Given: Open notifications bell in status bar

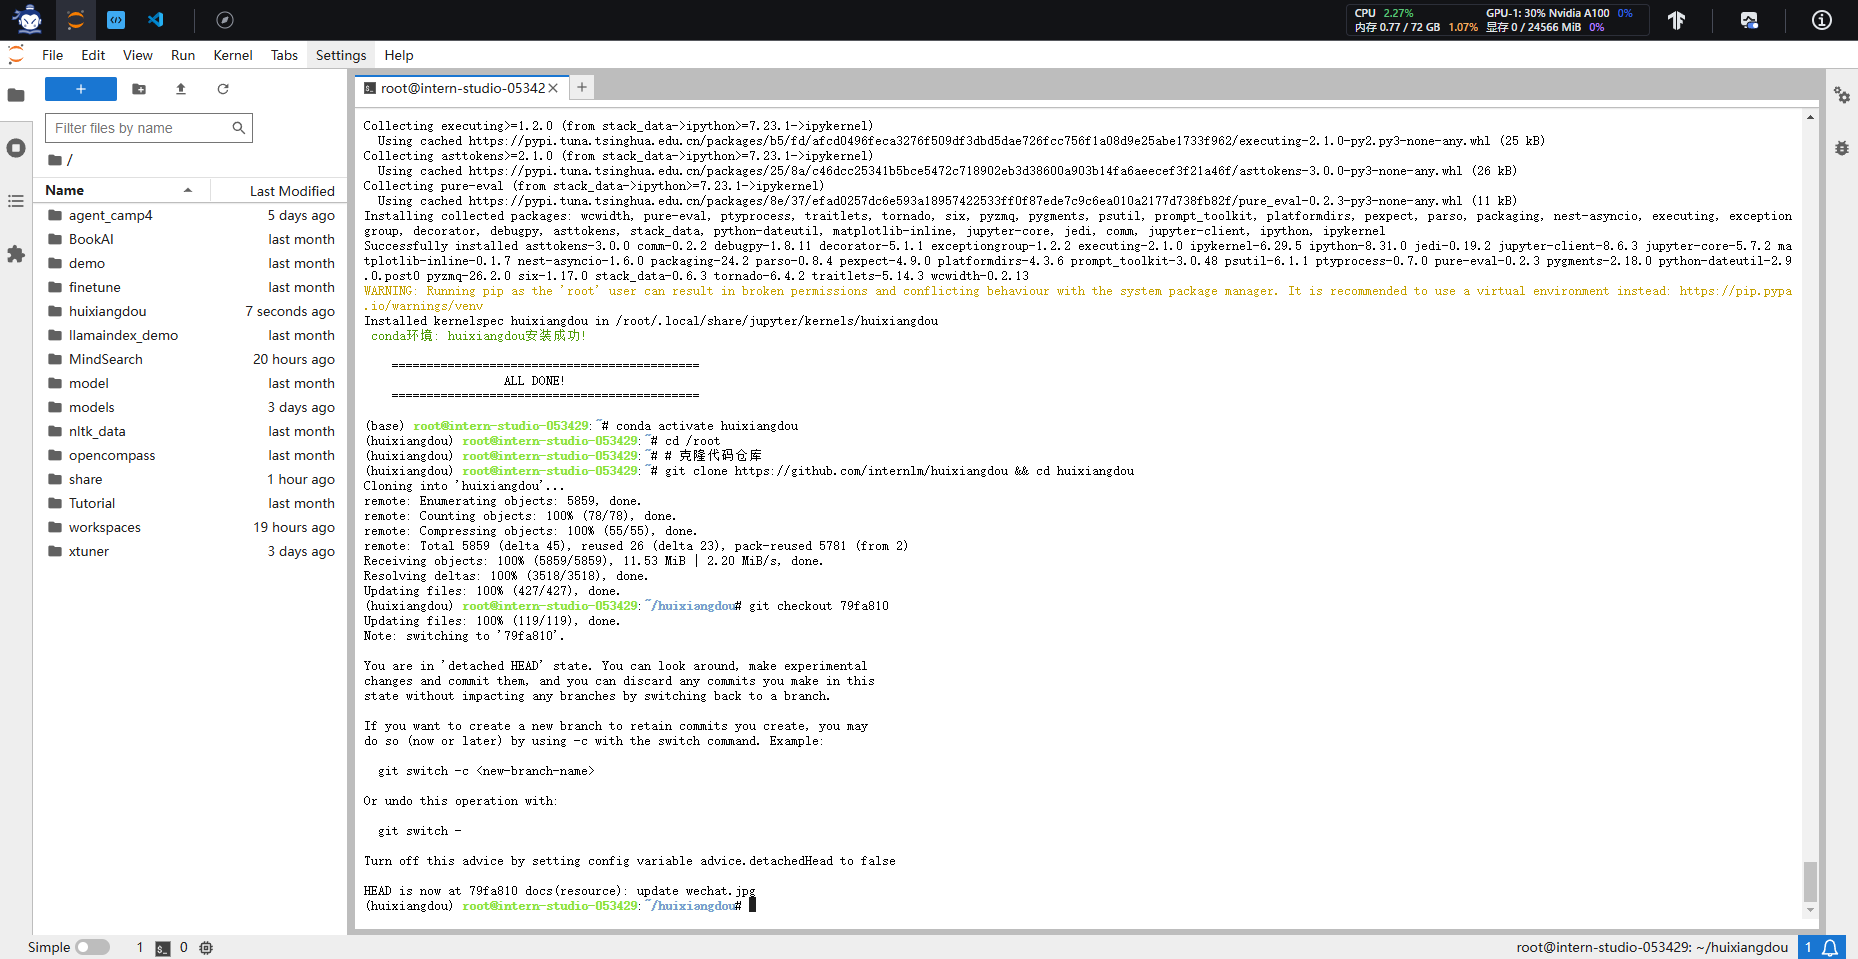Looking at the screenshot, I should tap(1830, 947).
